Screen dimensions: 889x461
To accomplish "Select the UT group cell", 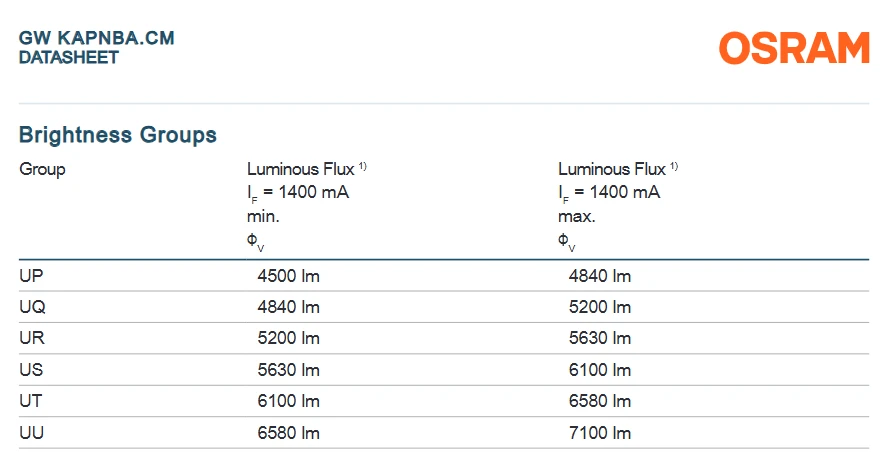I will (31, 401).
